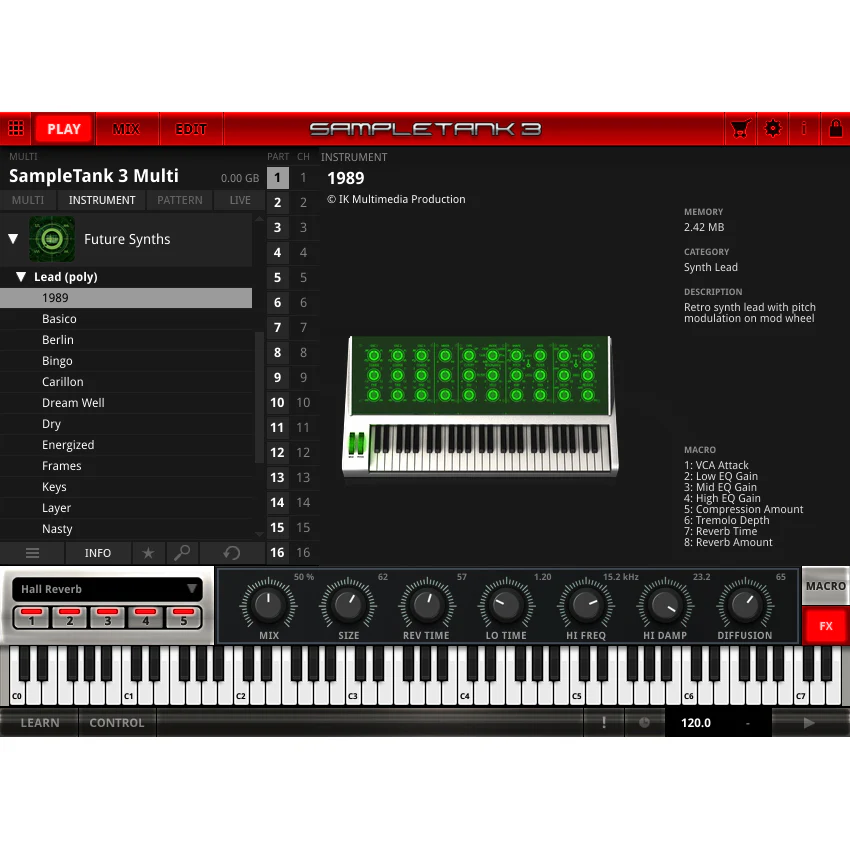The width and height of the screenshot is (850, 850).
Task: Click the LO TIME knob
Action: (506, 605)
